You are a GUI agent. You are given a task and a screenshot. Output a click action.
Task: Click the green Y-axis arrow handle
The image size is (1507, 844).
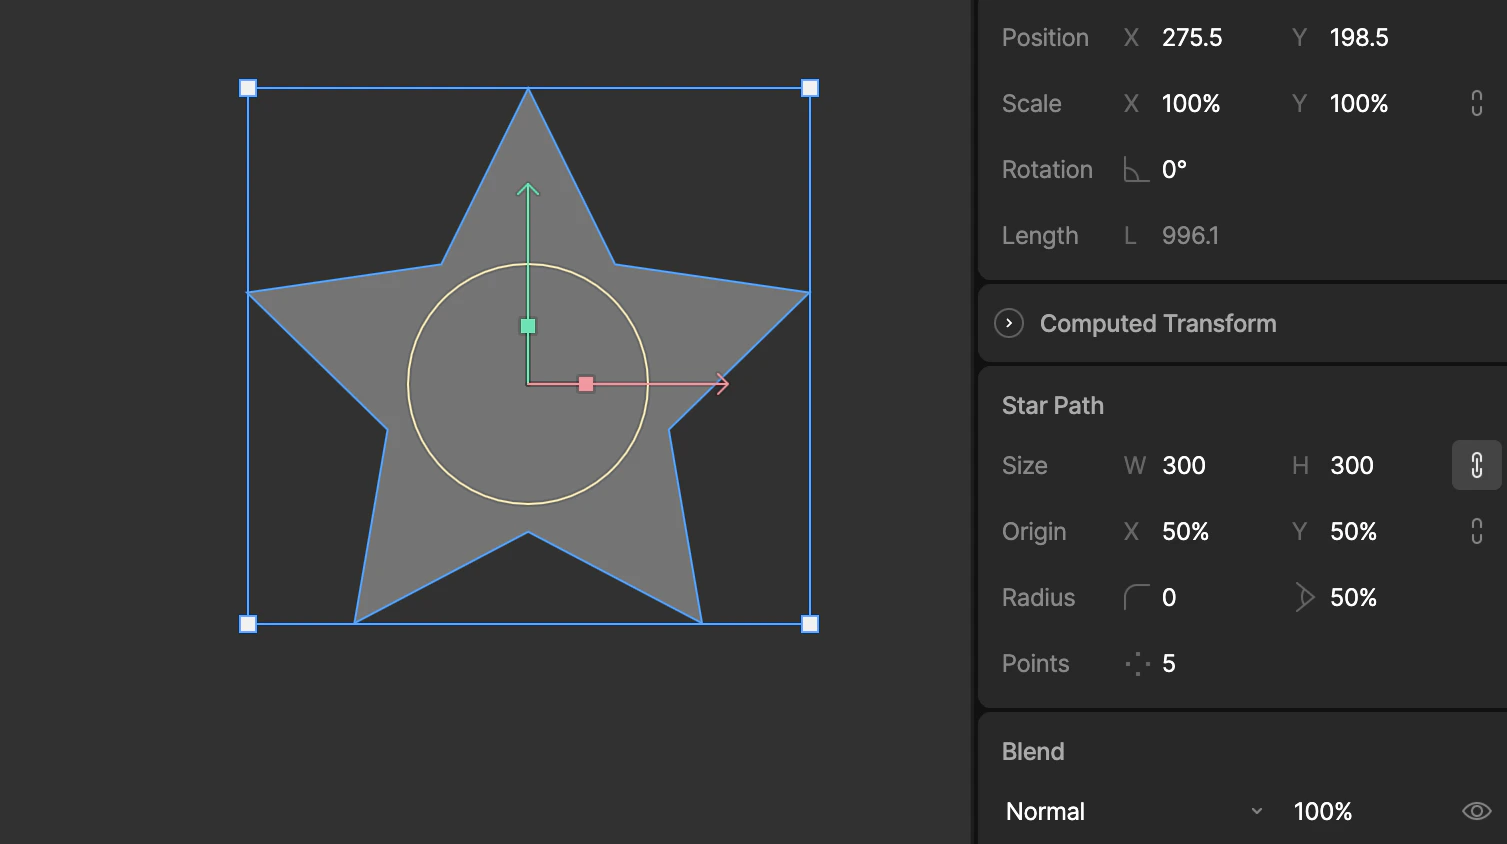point(528,190)
